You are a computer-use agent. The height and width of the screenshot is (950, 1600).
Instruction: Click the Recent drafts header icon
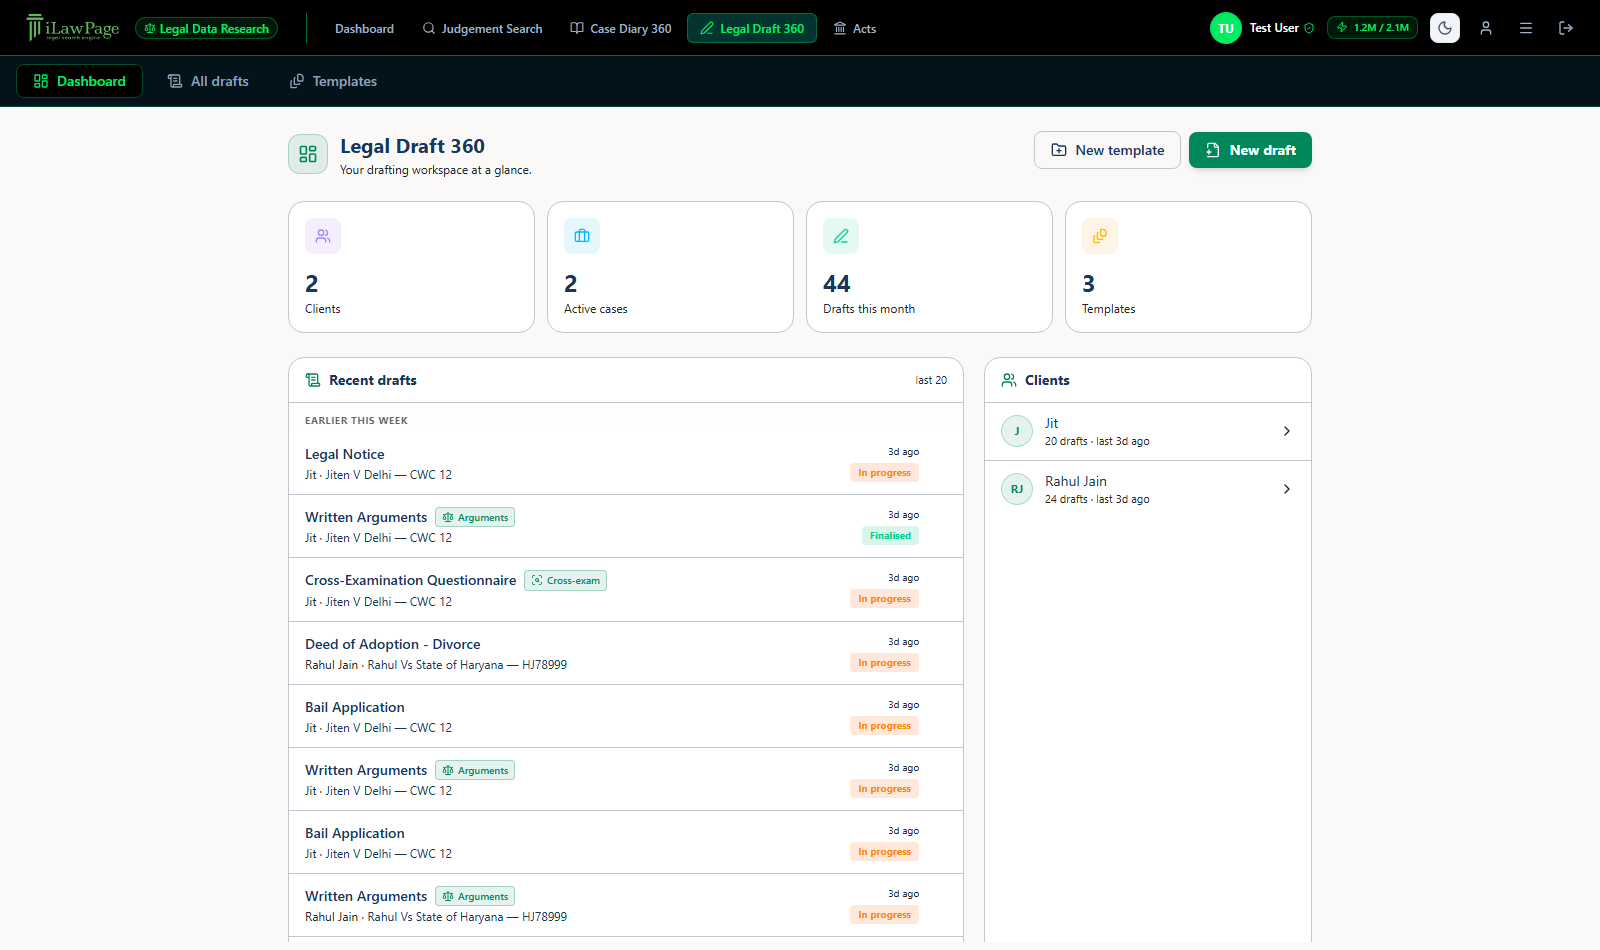tap(313, 380)
